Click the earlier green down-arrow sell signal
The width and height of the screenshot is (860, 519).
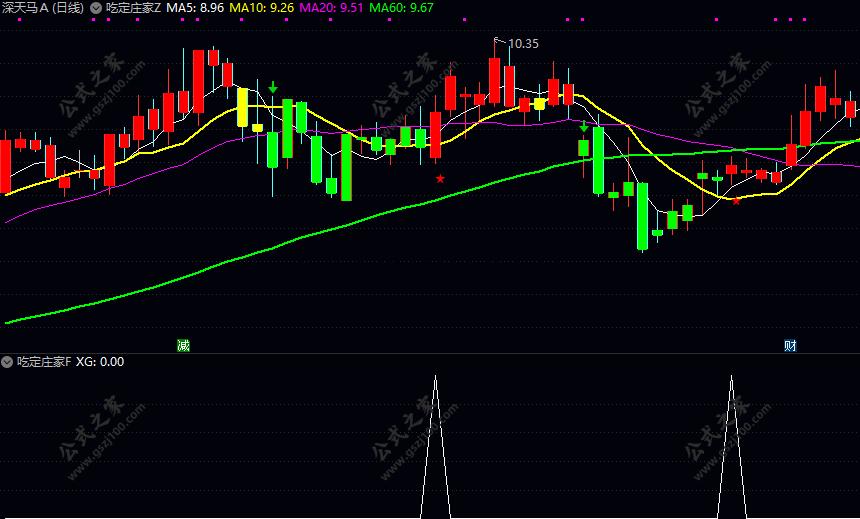click(x=273, y=87)
